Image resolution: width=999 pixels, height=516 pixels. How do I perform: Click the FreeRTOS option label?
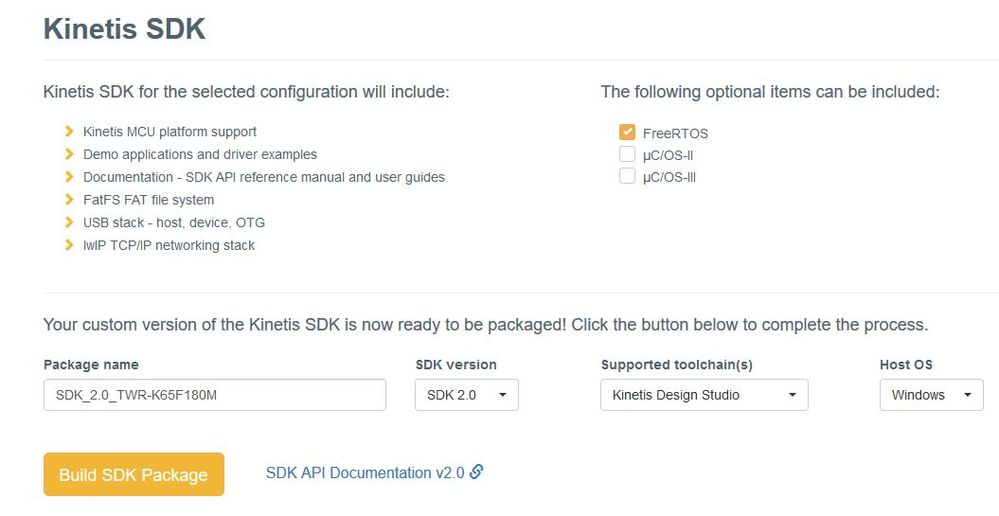coord(675,133)
